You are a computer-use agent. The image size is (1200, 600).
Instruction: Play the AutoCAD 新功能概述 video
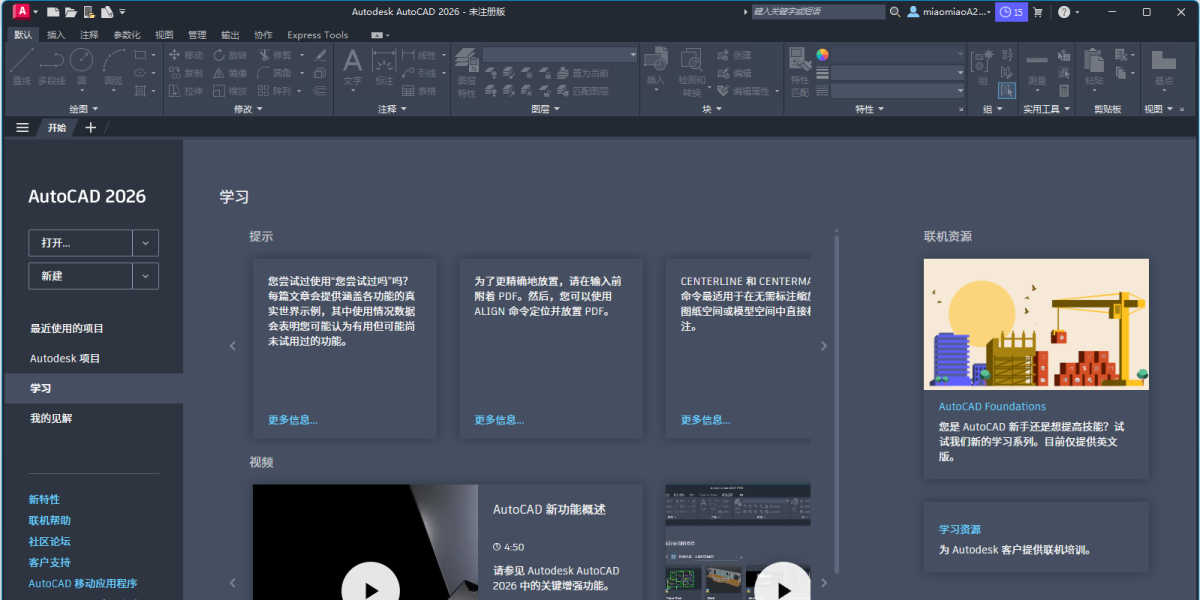point(370,588)
